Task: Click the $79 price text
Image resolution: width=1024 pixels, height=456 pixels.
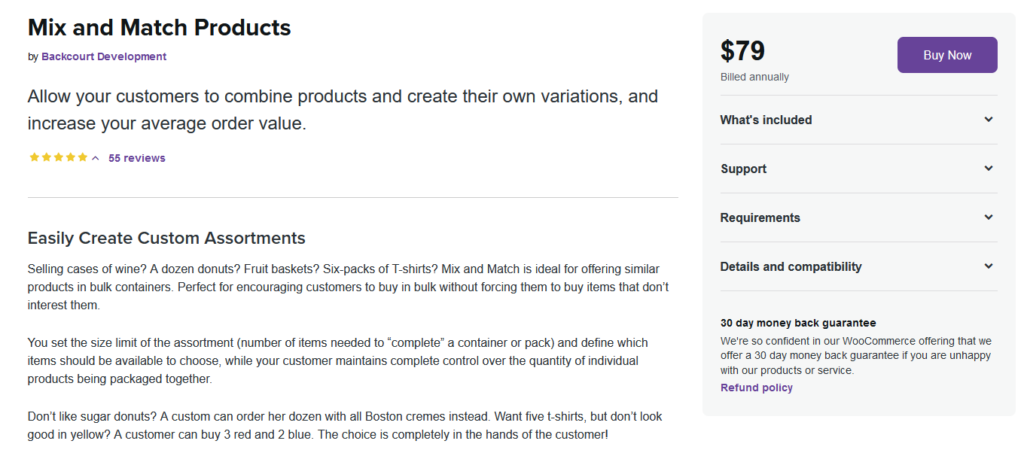Action: 743,51
